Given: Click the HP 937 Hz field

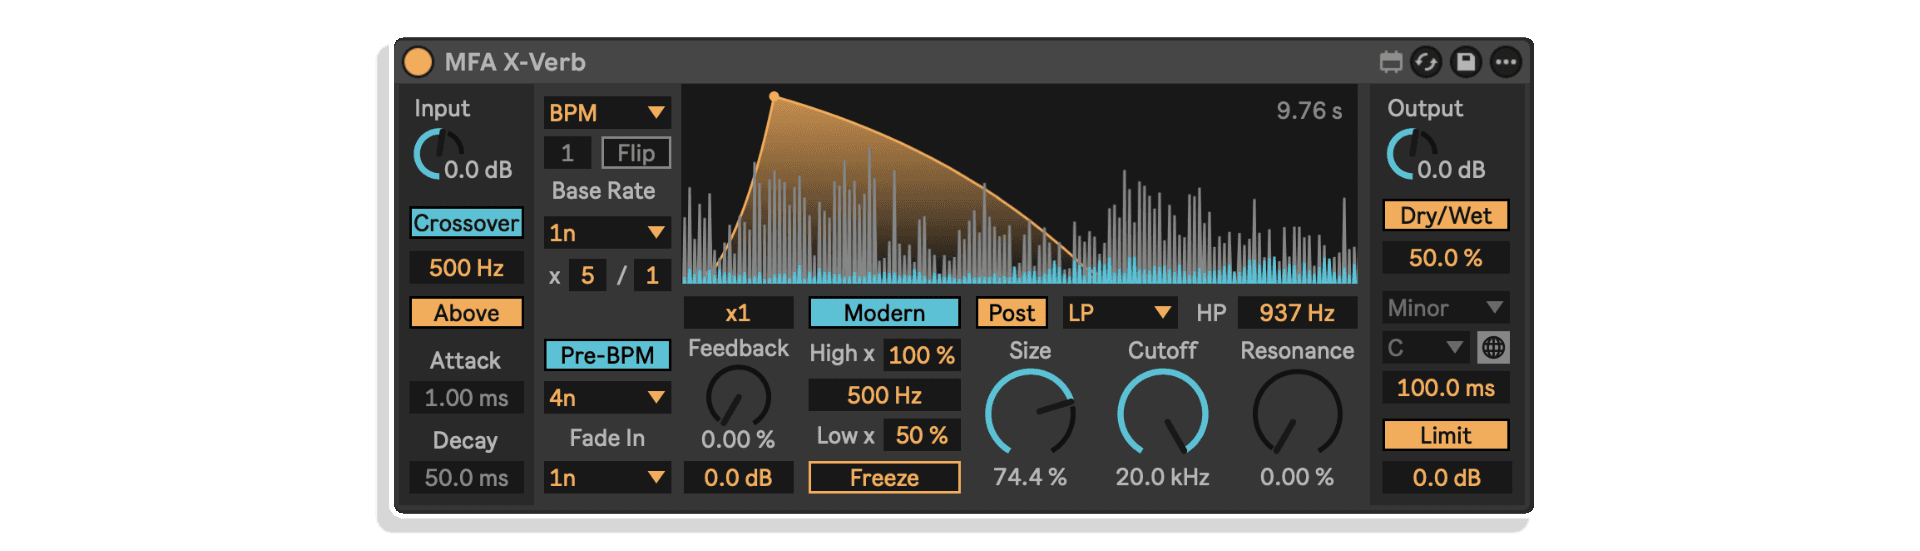Looking at the screenshot, I should (1297, 313).
